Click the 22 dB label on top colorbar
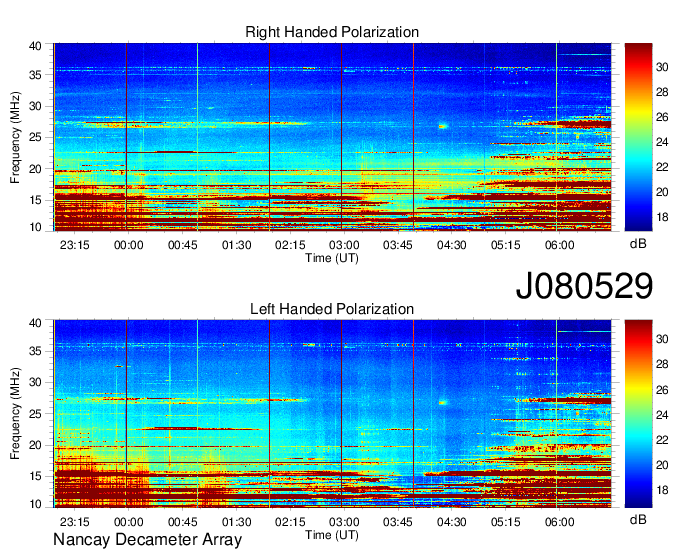The width and height of the screenshot is (680, 552). pyautogui.click(x=662, y=167)
